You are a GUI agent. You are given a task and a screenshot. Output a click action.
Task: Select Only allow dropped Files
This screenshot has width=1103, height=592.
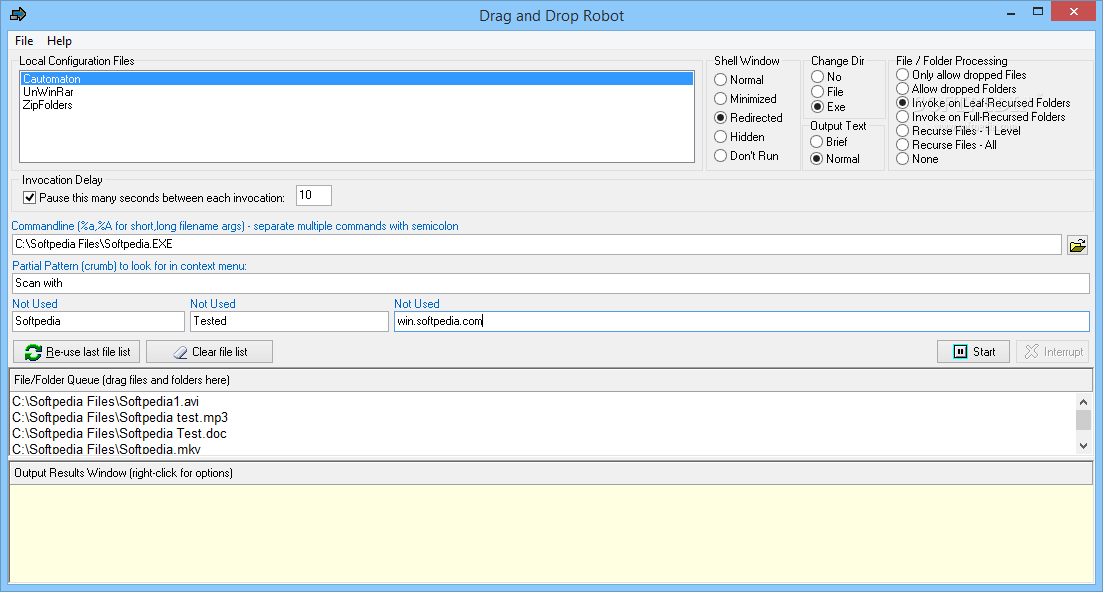pos(962,75)
